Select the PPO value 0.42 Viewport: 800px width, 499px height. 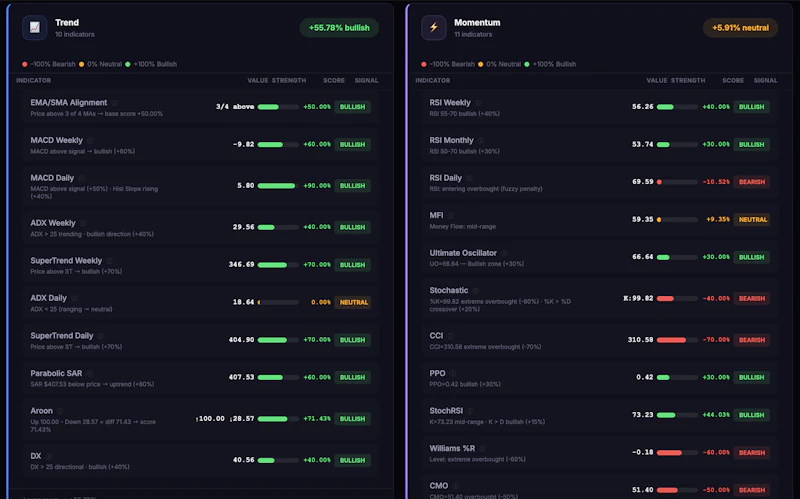pos(644,377)
